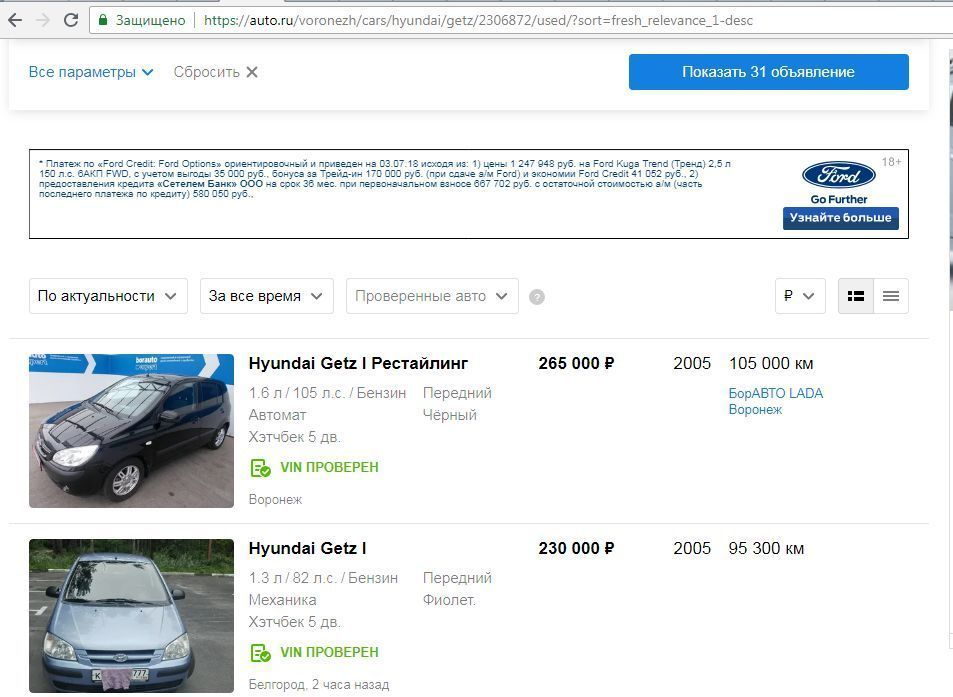Click the 18+ age label in ad
Image resolution: width=953 pixels, height=697 pixels.
(x=891, y=162)
